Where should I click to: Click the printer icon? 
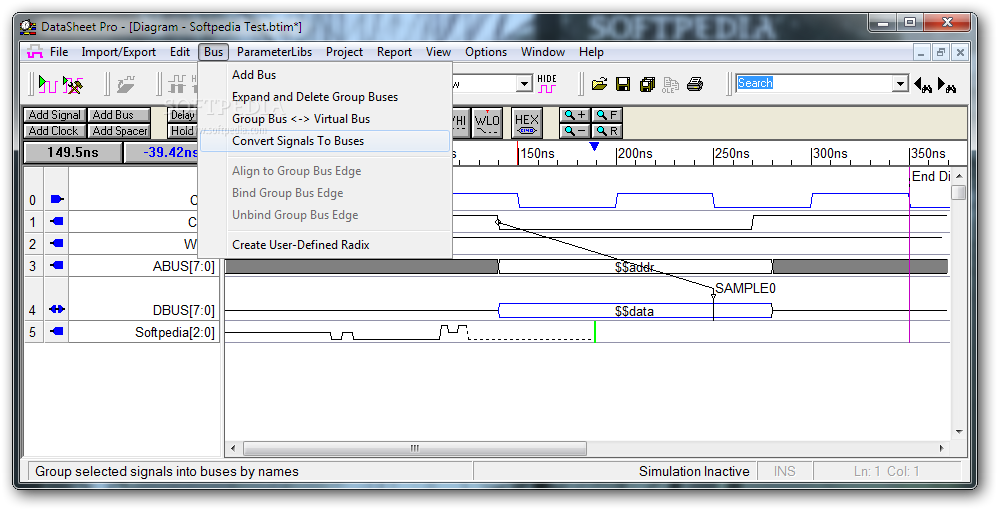click(695, 84)
